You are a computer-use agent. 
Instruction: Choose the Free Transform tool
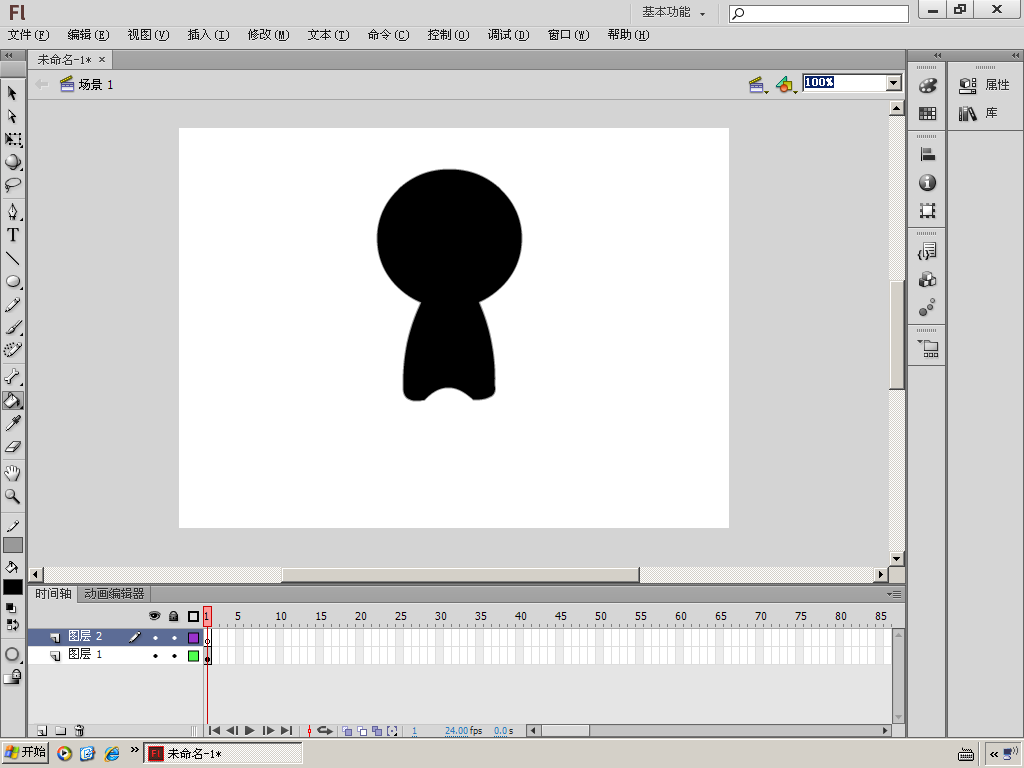(x=13, y=139)
